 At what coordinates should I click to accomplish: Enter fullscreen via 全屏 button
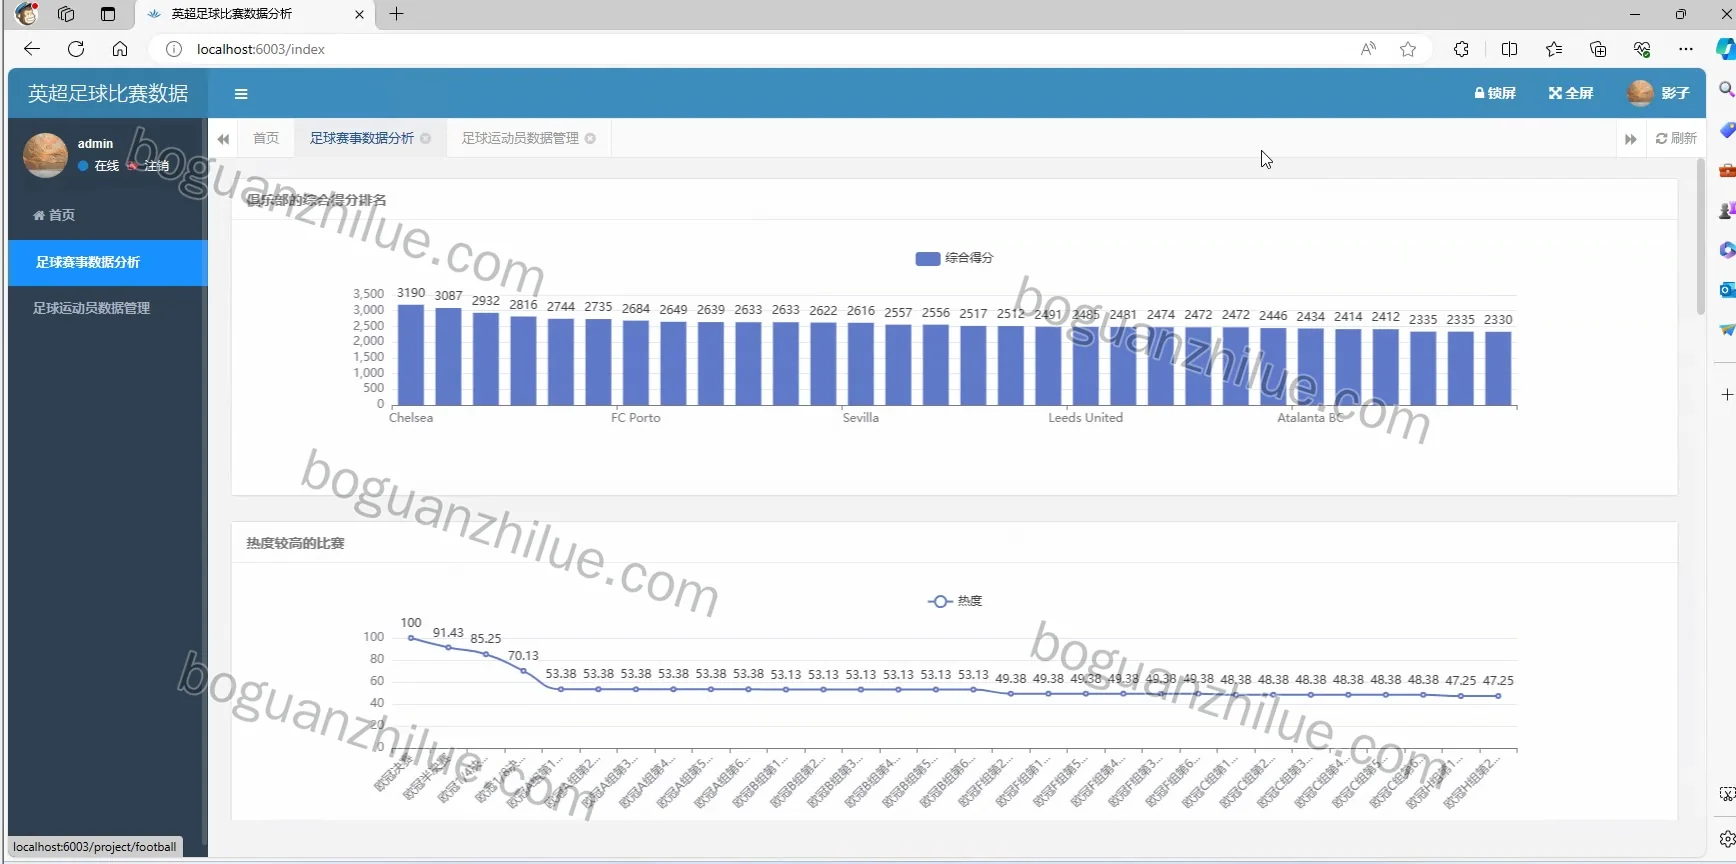pos(1571,93)
